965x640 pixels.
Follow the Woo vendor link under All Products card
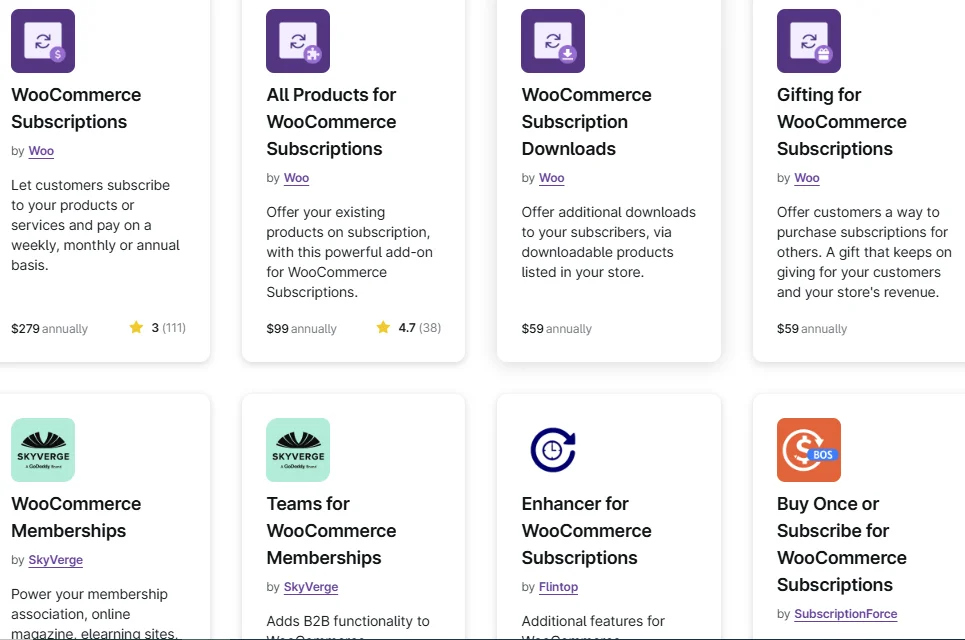296,178
